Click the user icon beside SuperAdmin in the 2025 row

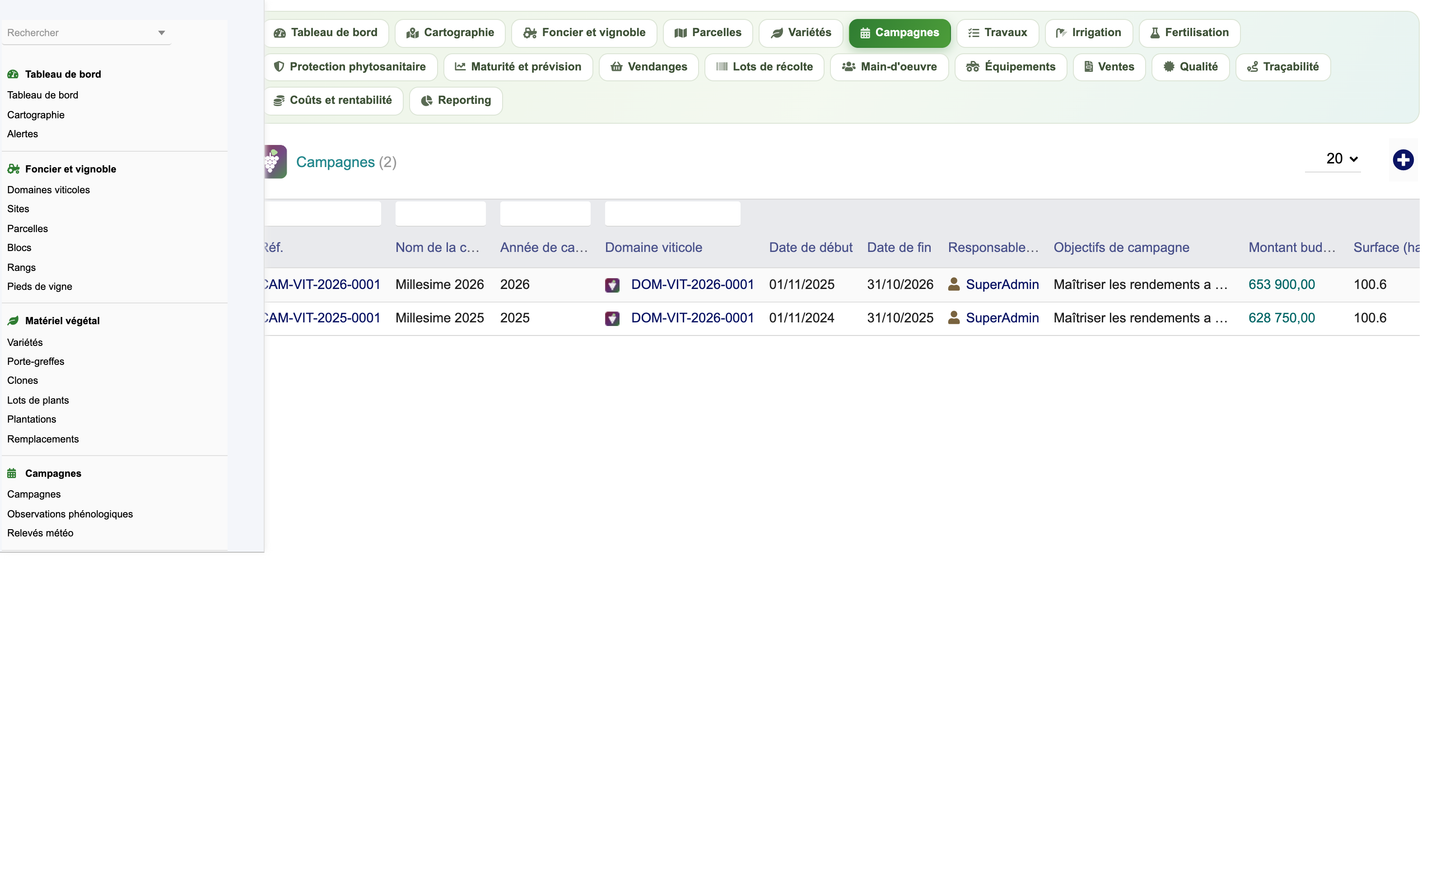[x=954, y=317]
